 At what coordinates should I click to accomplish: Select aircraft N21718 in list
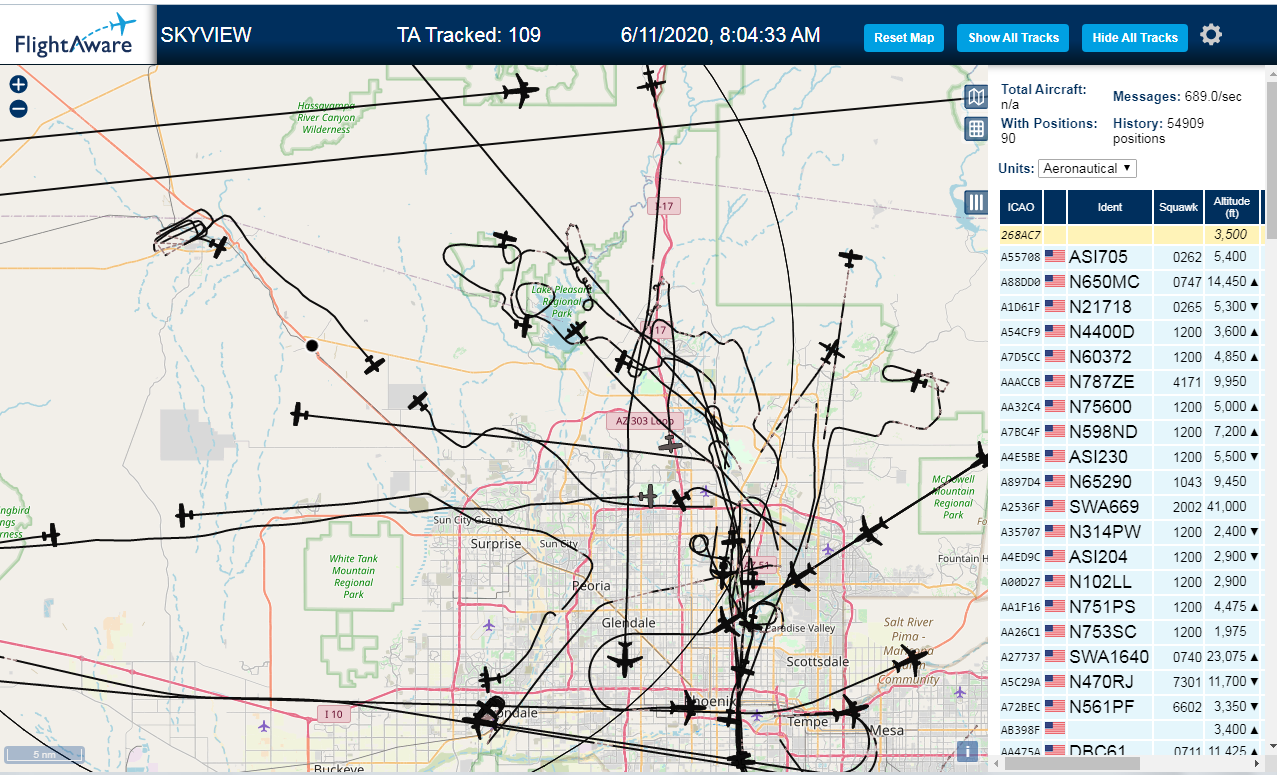point(1132,307)
